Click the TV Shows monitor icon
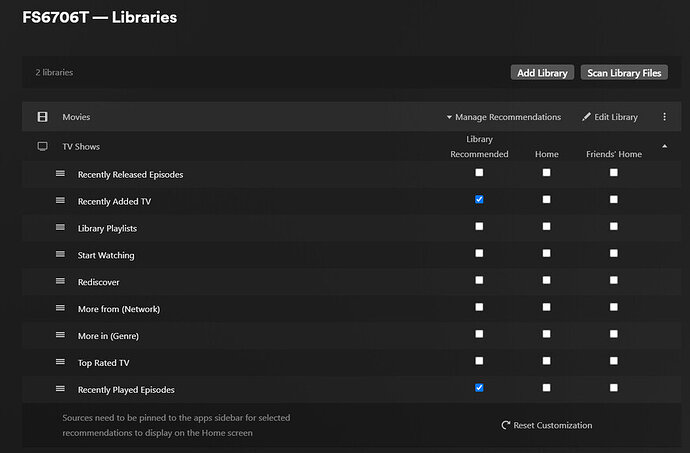 [x=42, y=146]
